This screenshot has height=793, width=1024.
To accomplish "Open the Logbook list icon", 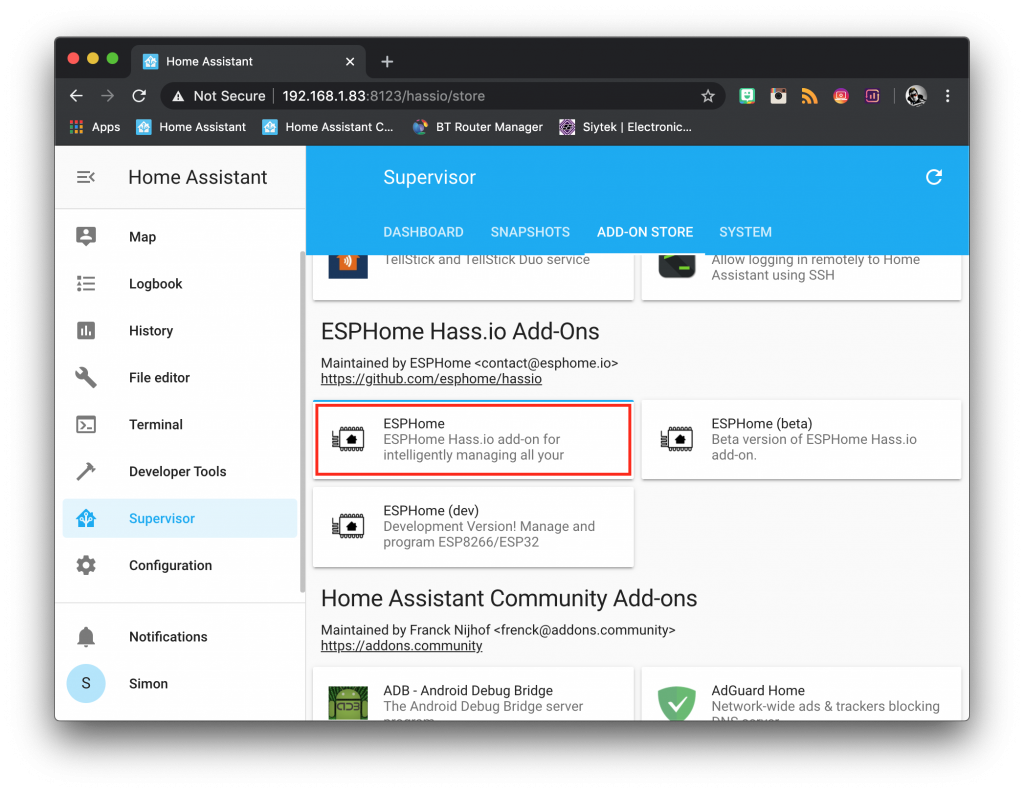I will pyautogui.click(x=86, y=283).
